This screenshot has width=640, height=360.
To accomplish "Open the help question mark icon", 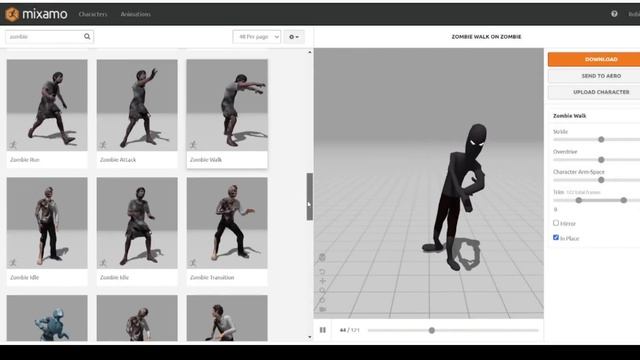I will point(614,14).
